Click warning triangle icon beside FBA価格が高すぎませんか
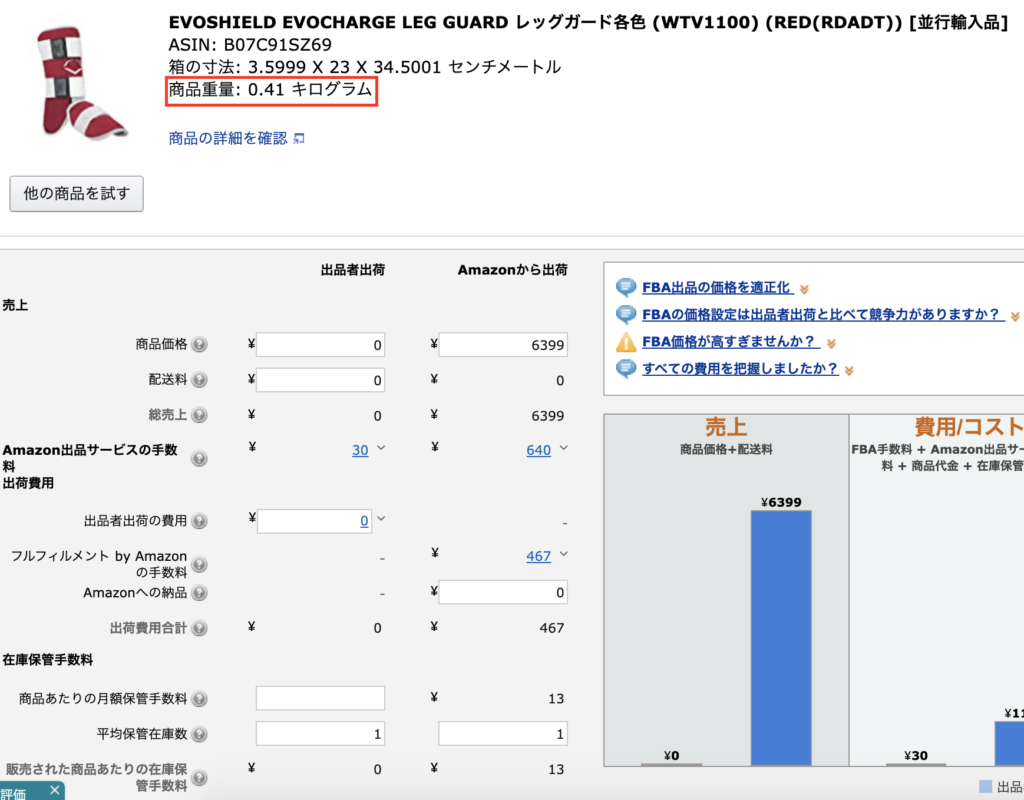1024x800 pixels. (626, 342)
